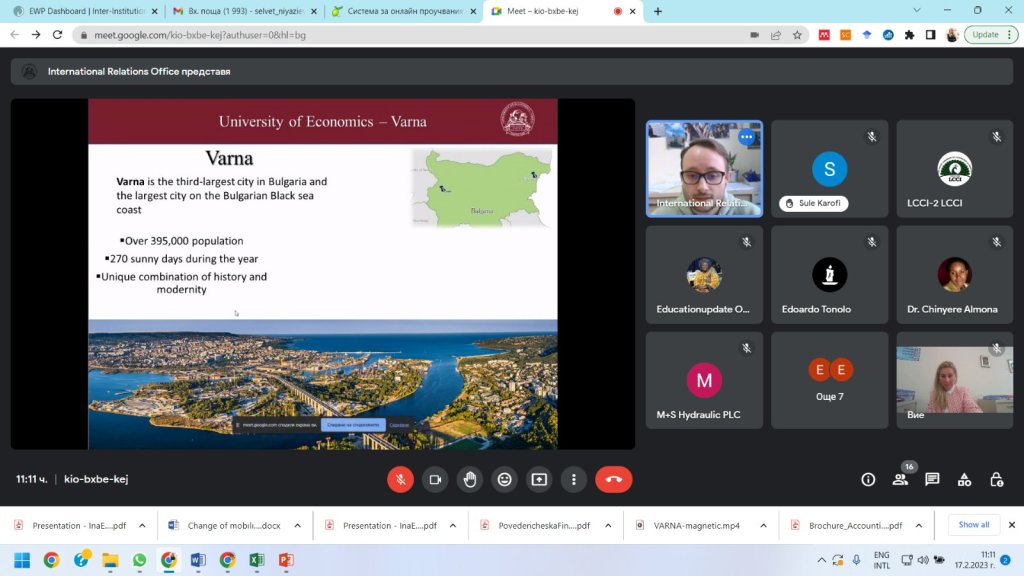Open Excel from the taskbar
The width and height of the screenshot is (1024, 576).
click(257, 560)
